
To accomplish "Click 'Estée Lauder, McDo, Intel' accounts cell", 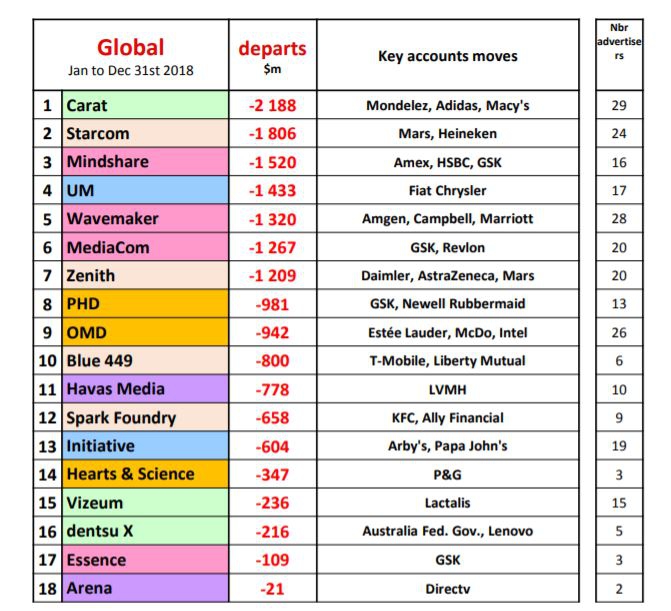I will (x=447, y=333).
